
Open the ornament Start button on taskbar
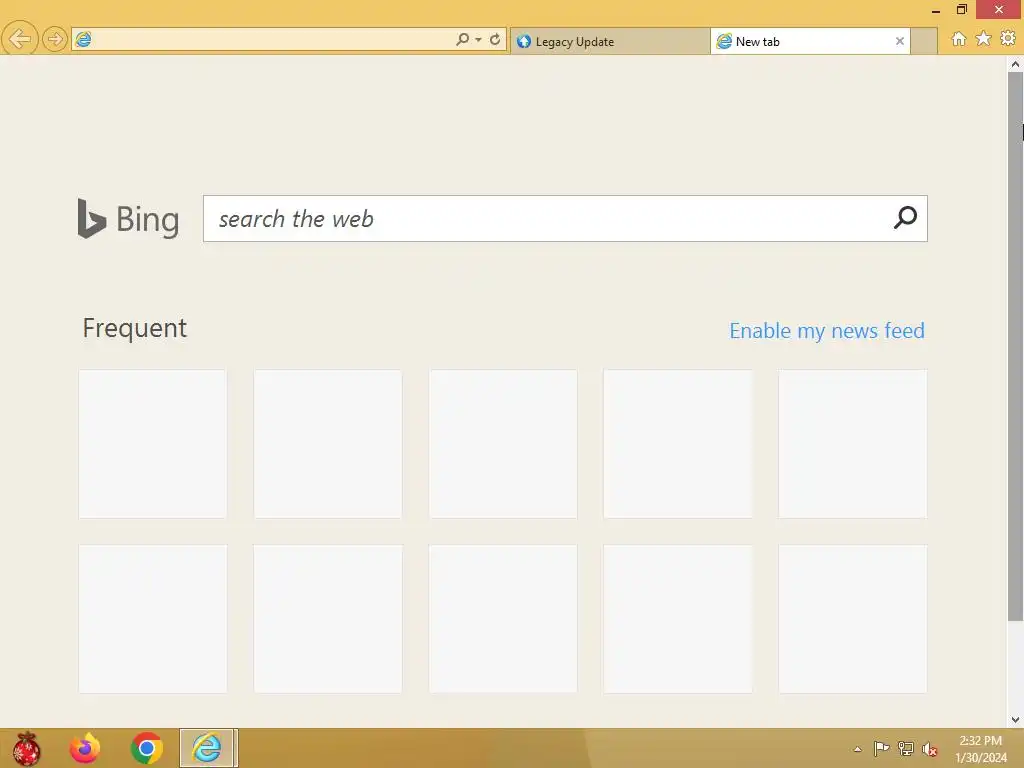pyautogui.click(x=26, y=748)
